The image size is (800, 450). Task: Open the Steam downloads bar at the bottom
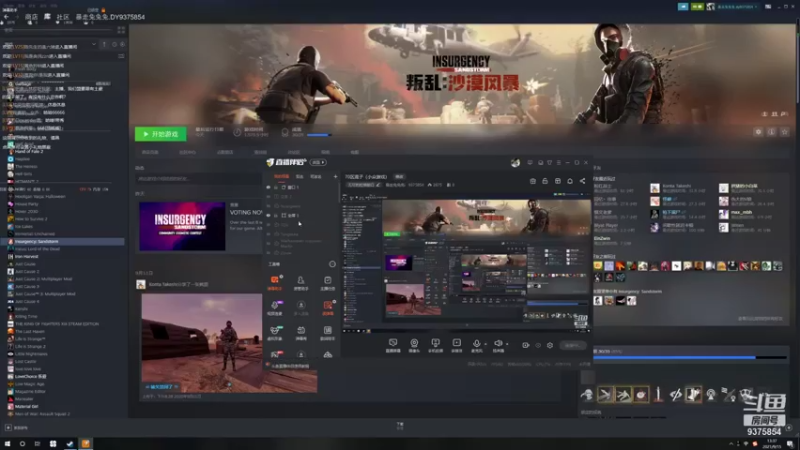tap(400, 426)
